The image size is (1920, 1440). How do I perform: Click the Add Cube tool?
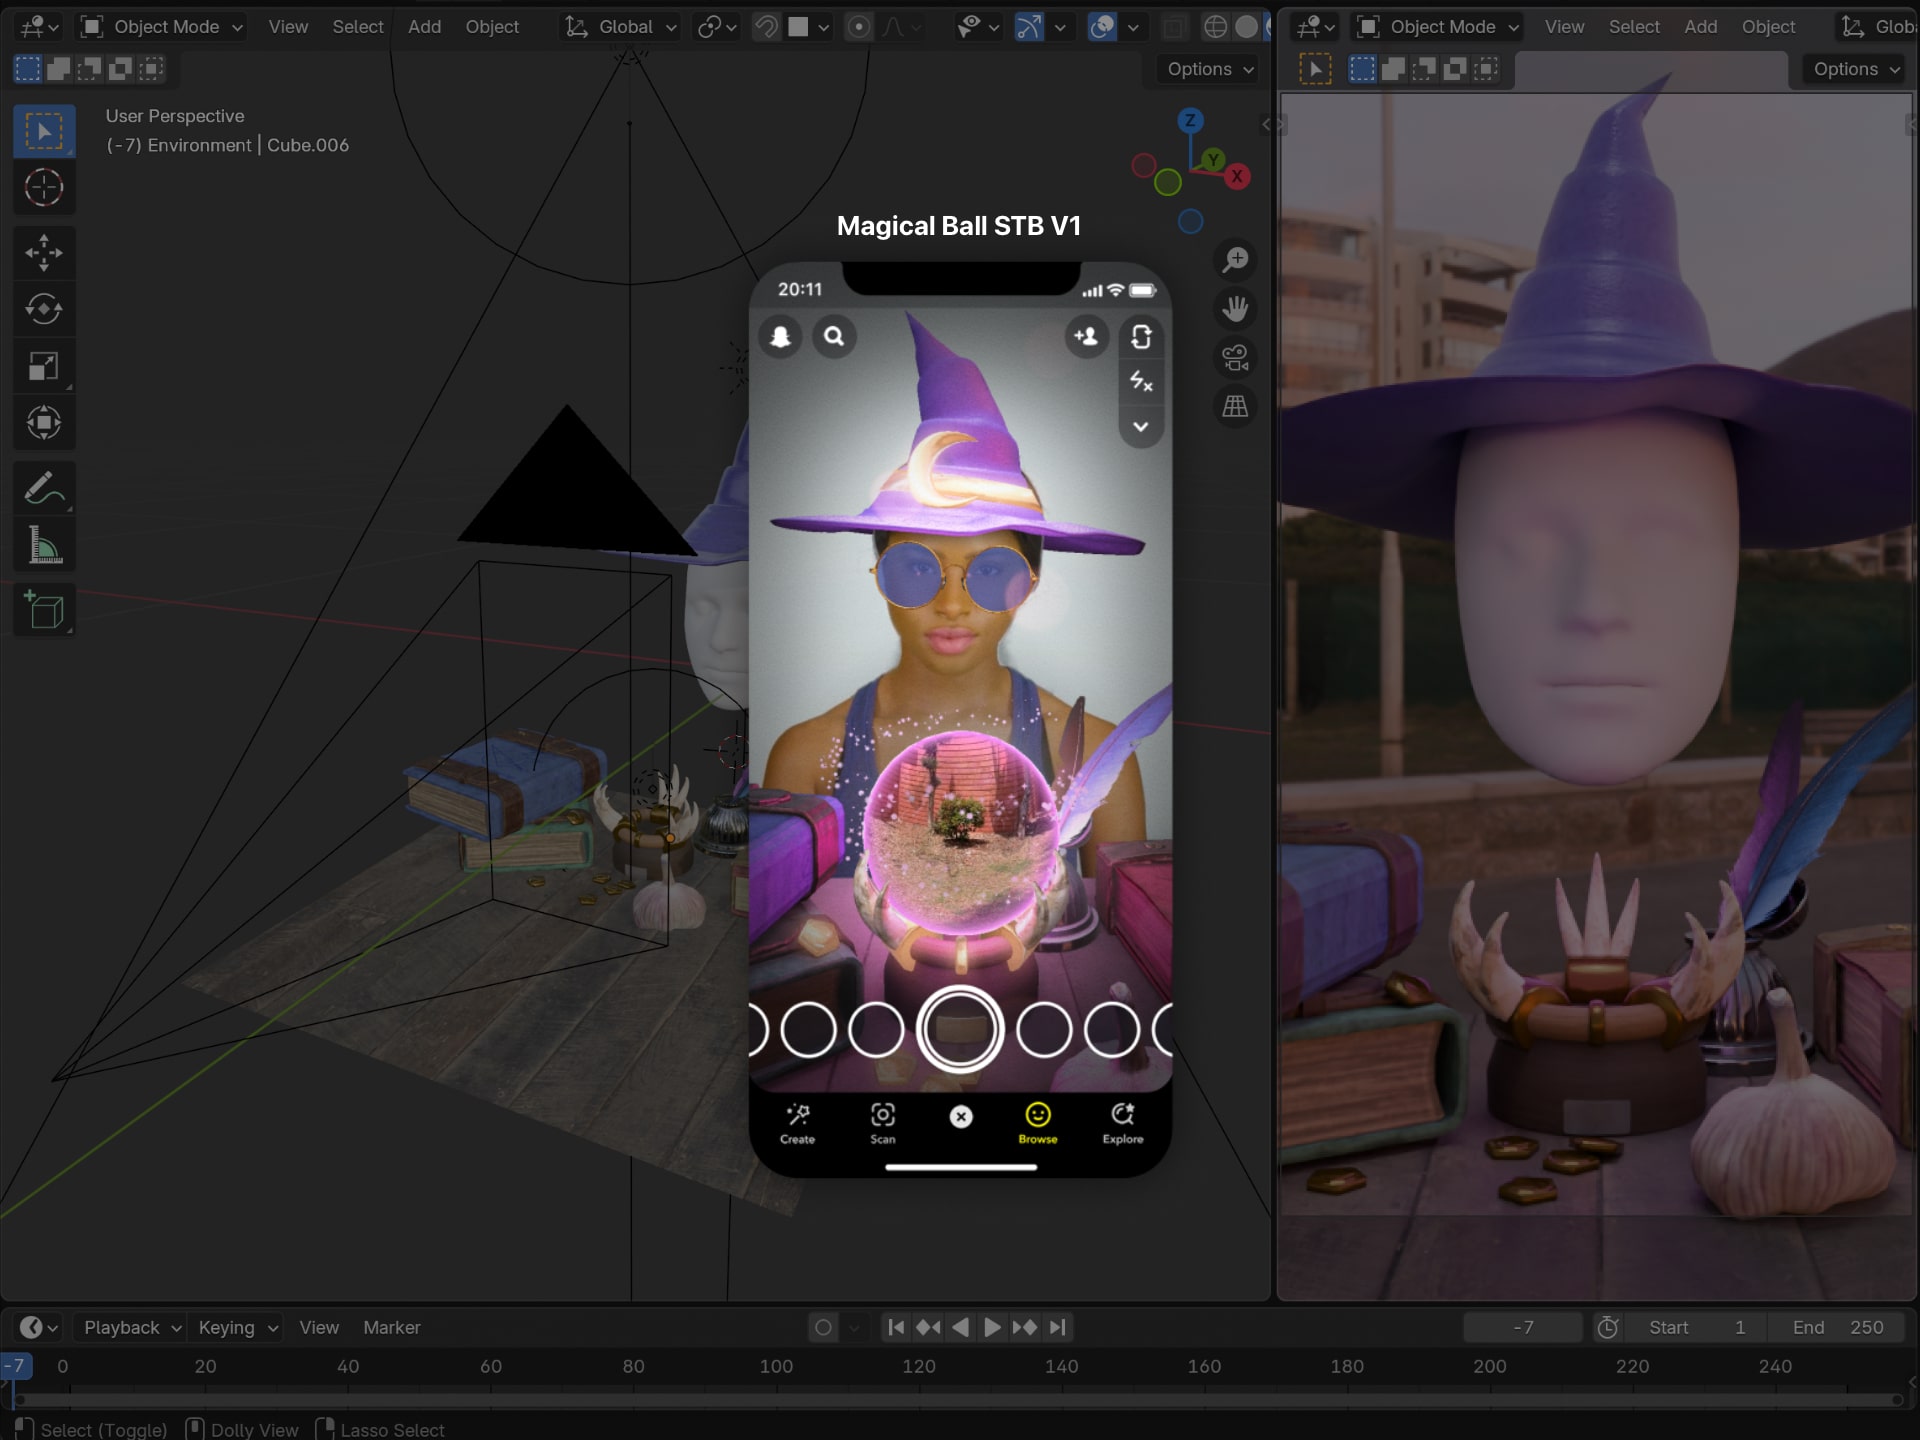[x=44, y=610]
